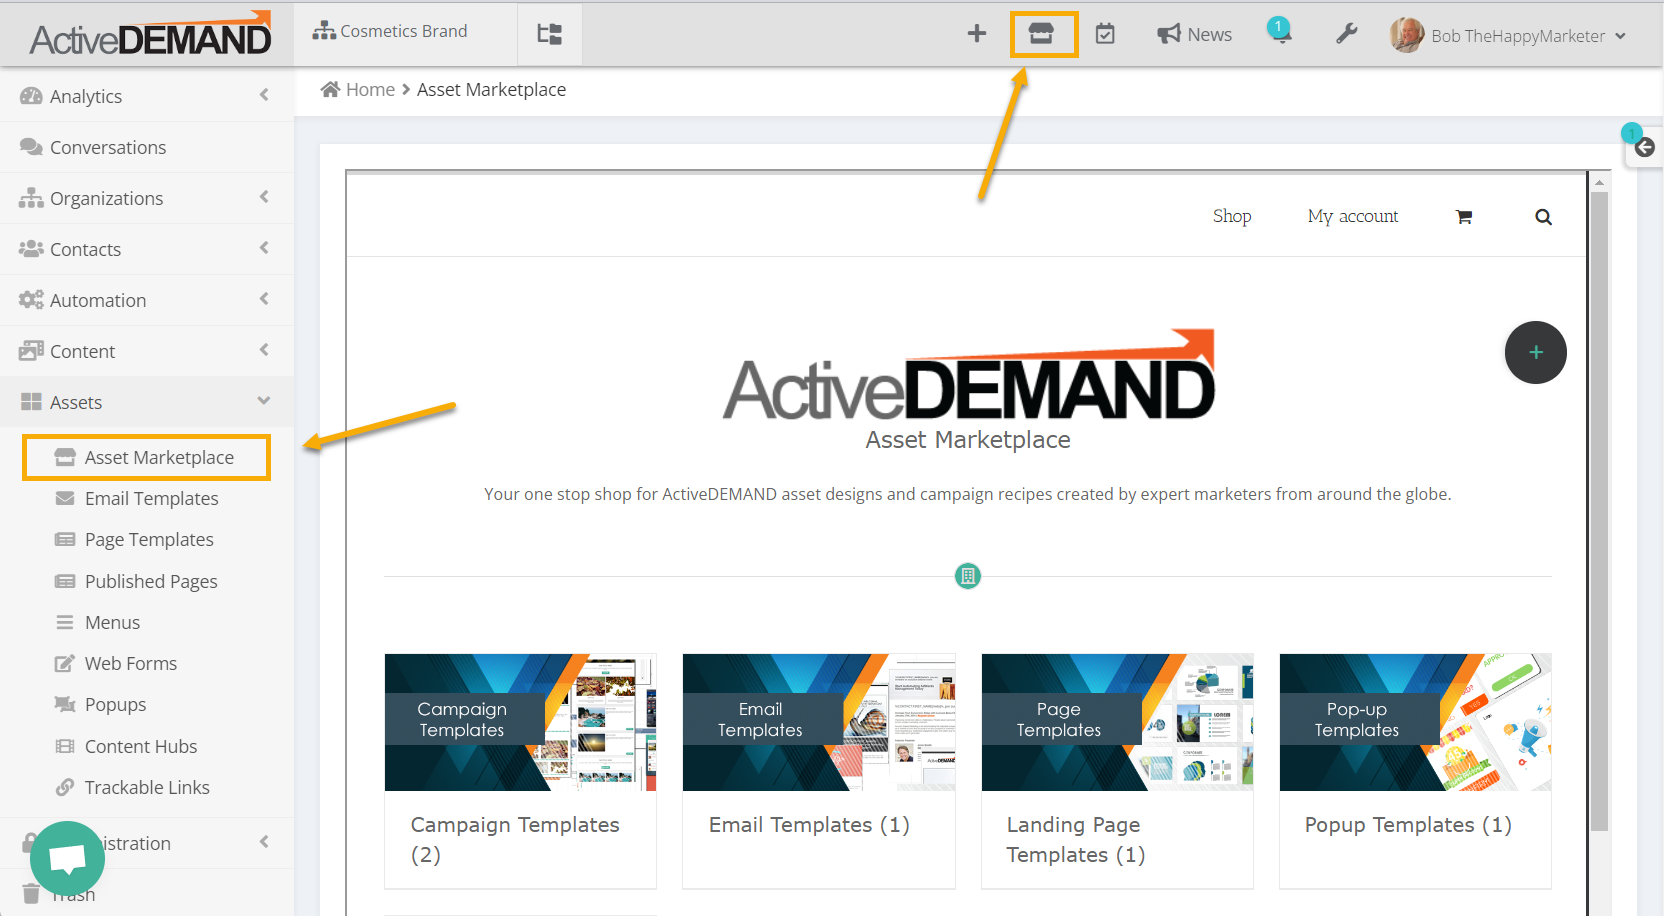The image size is (1664, 916).
Task: Open Email Templates (1) category title
Action: coord(809,825)
